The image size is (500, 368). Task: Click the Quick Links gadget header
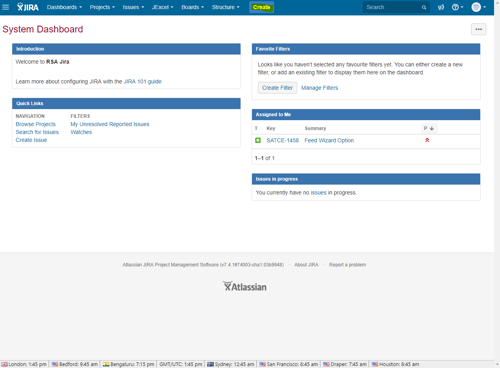pos(126,103)
